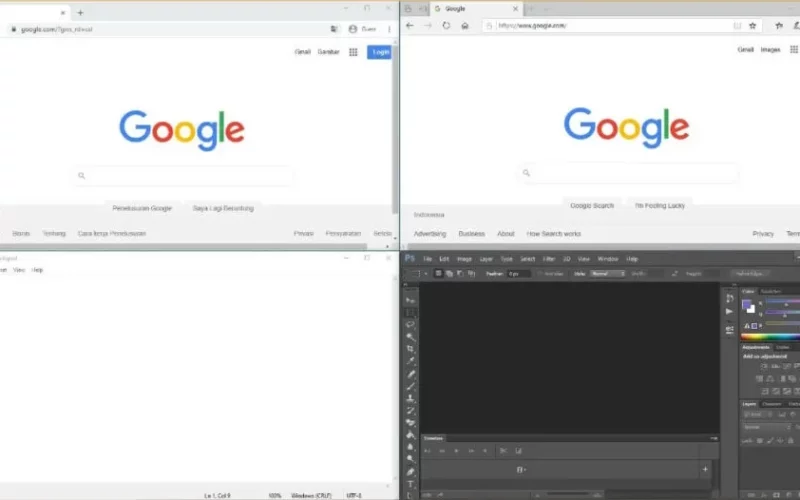
Task: Select the Pen tool in Photoshop
Action: point(410,471)
